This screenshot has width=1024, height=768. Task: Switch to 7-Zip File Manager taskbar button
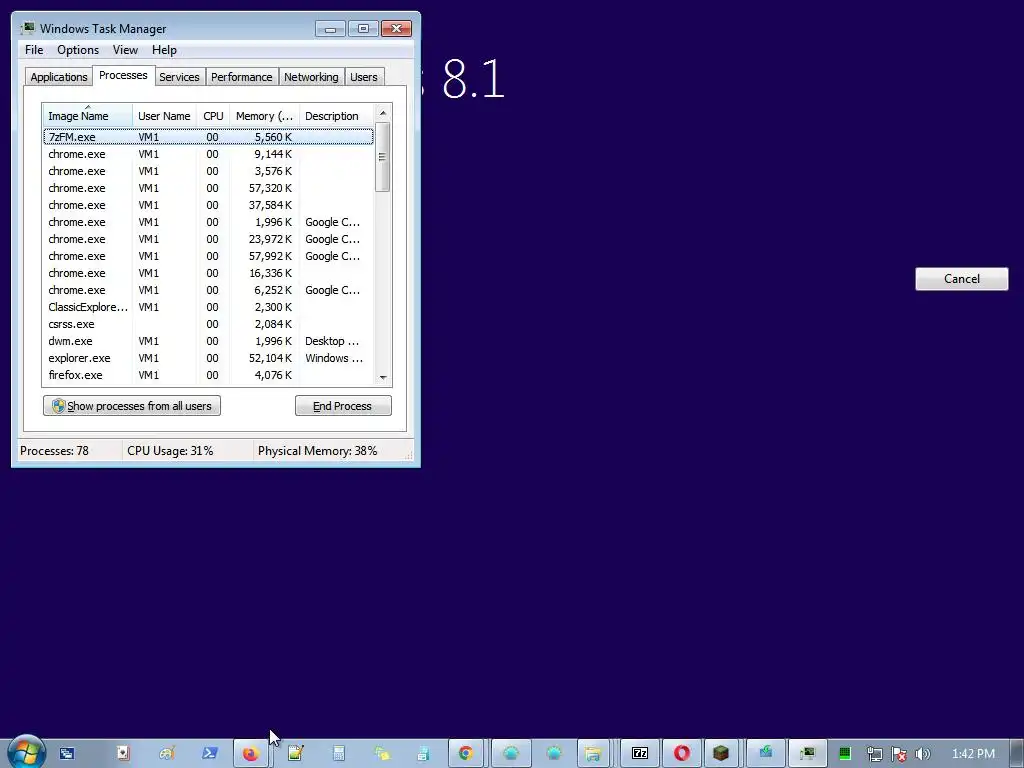click(640, 754)
